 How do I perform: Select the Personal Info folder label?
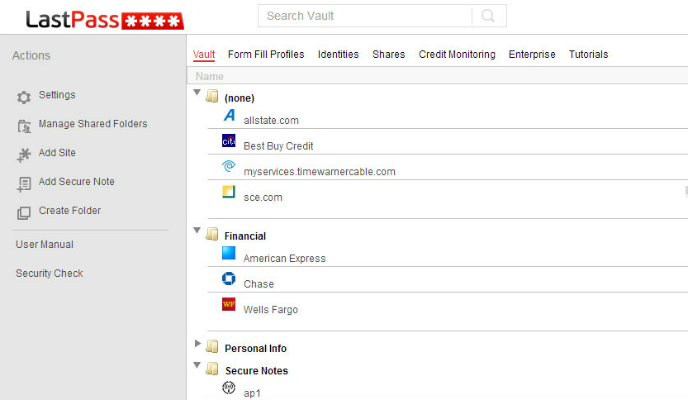pyautogui.click(x=255, y=348)
